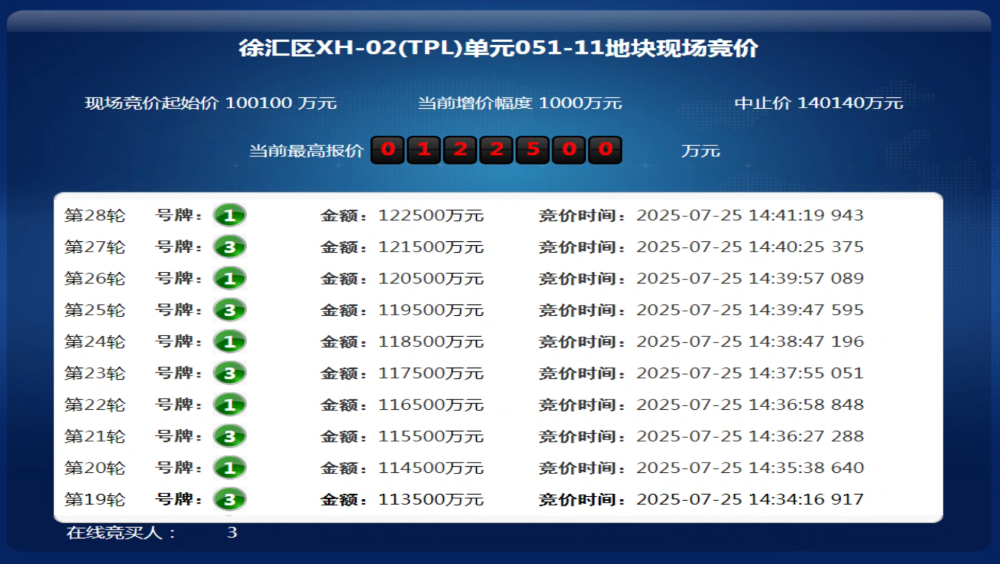Click bid time 2025-07-25 14:36:27 288
Viewport: 1000px width, 564px height.
tap(750, 436)
